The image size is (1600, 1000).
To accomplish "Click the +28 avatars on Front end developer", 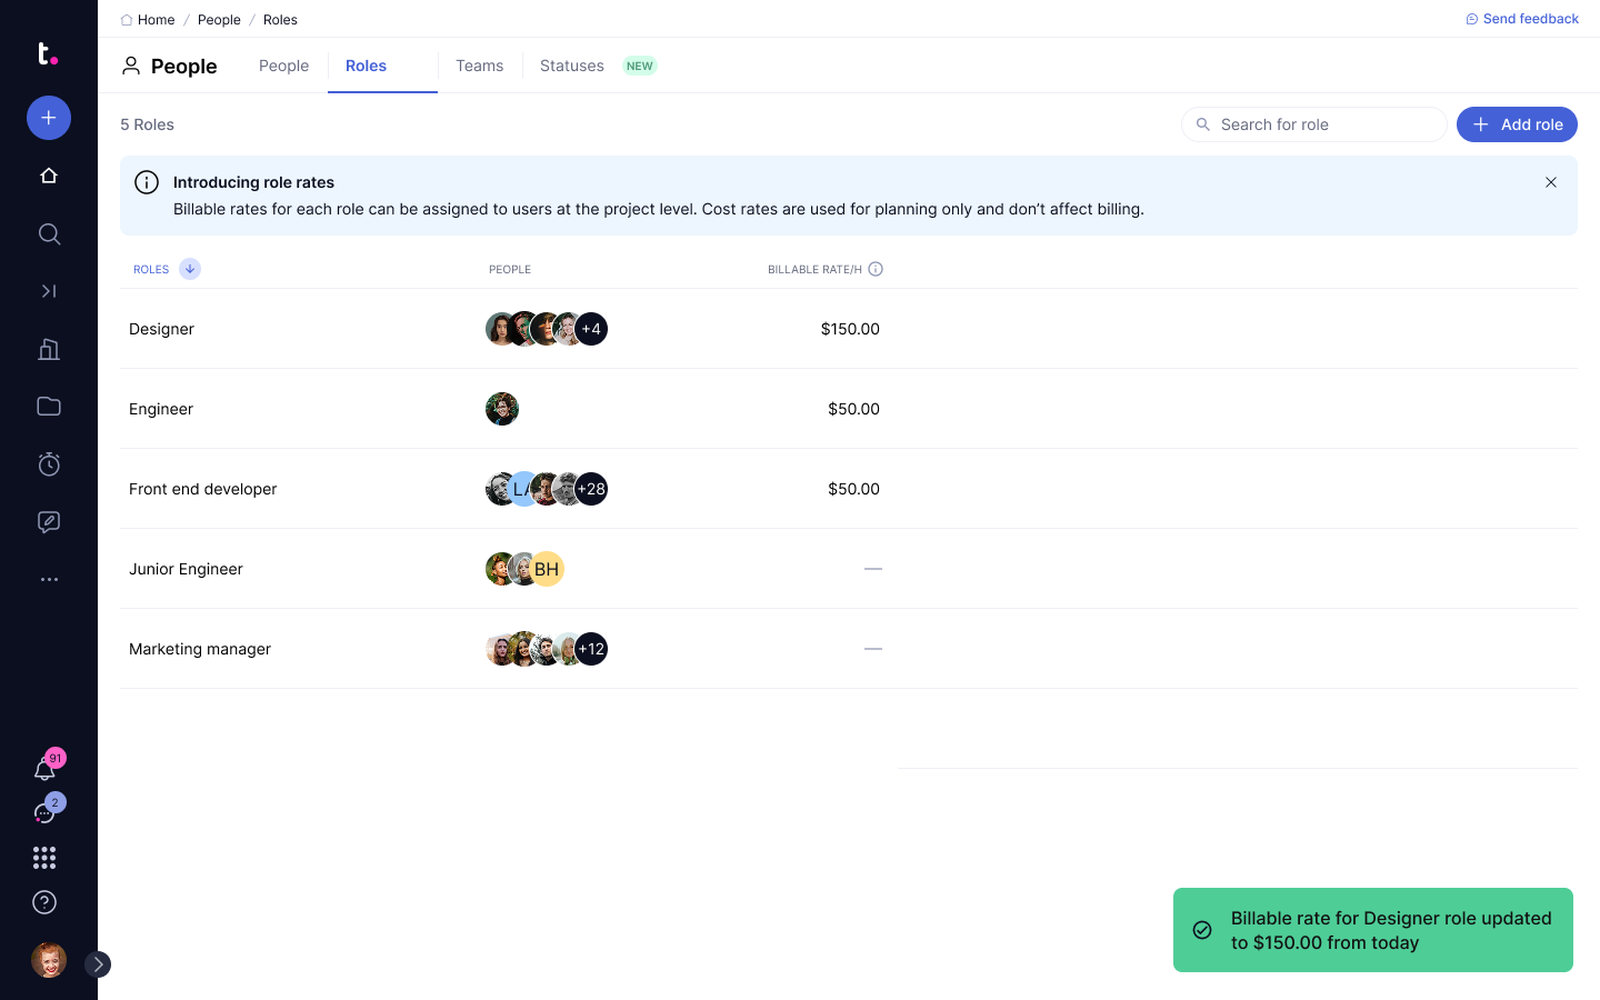I will (592, 489).
